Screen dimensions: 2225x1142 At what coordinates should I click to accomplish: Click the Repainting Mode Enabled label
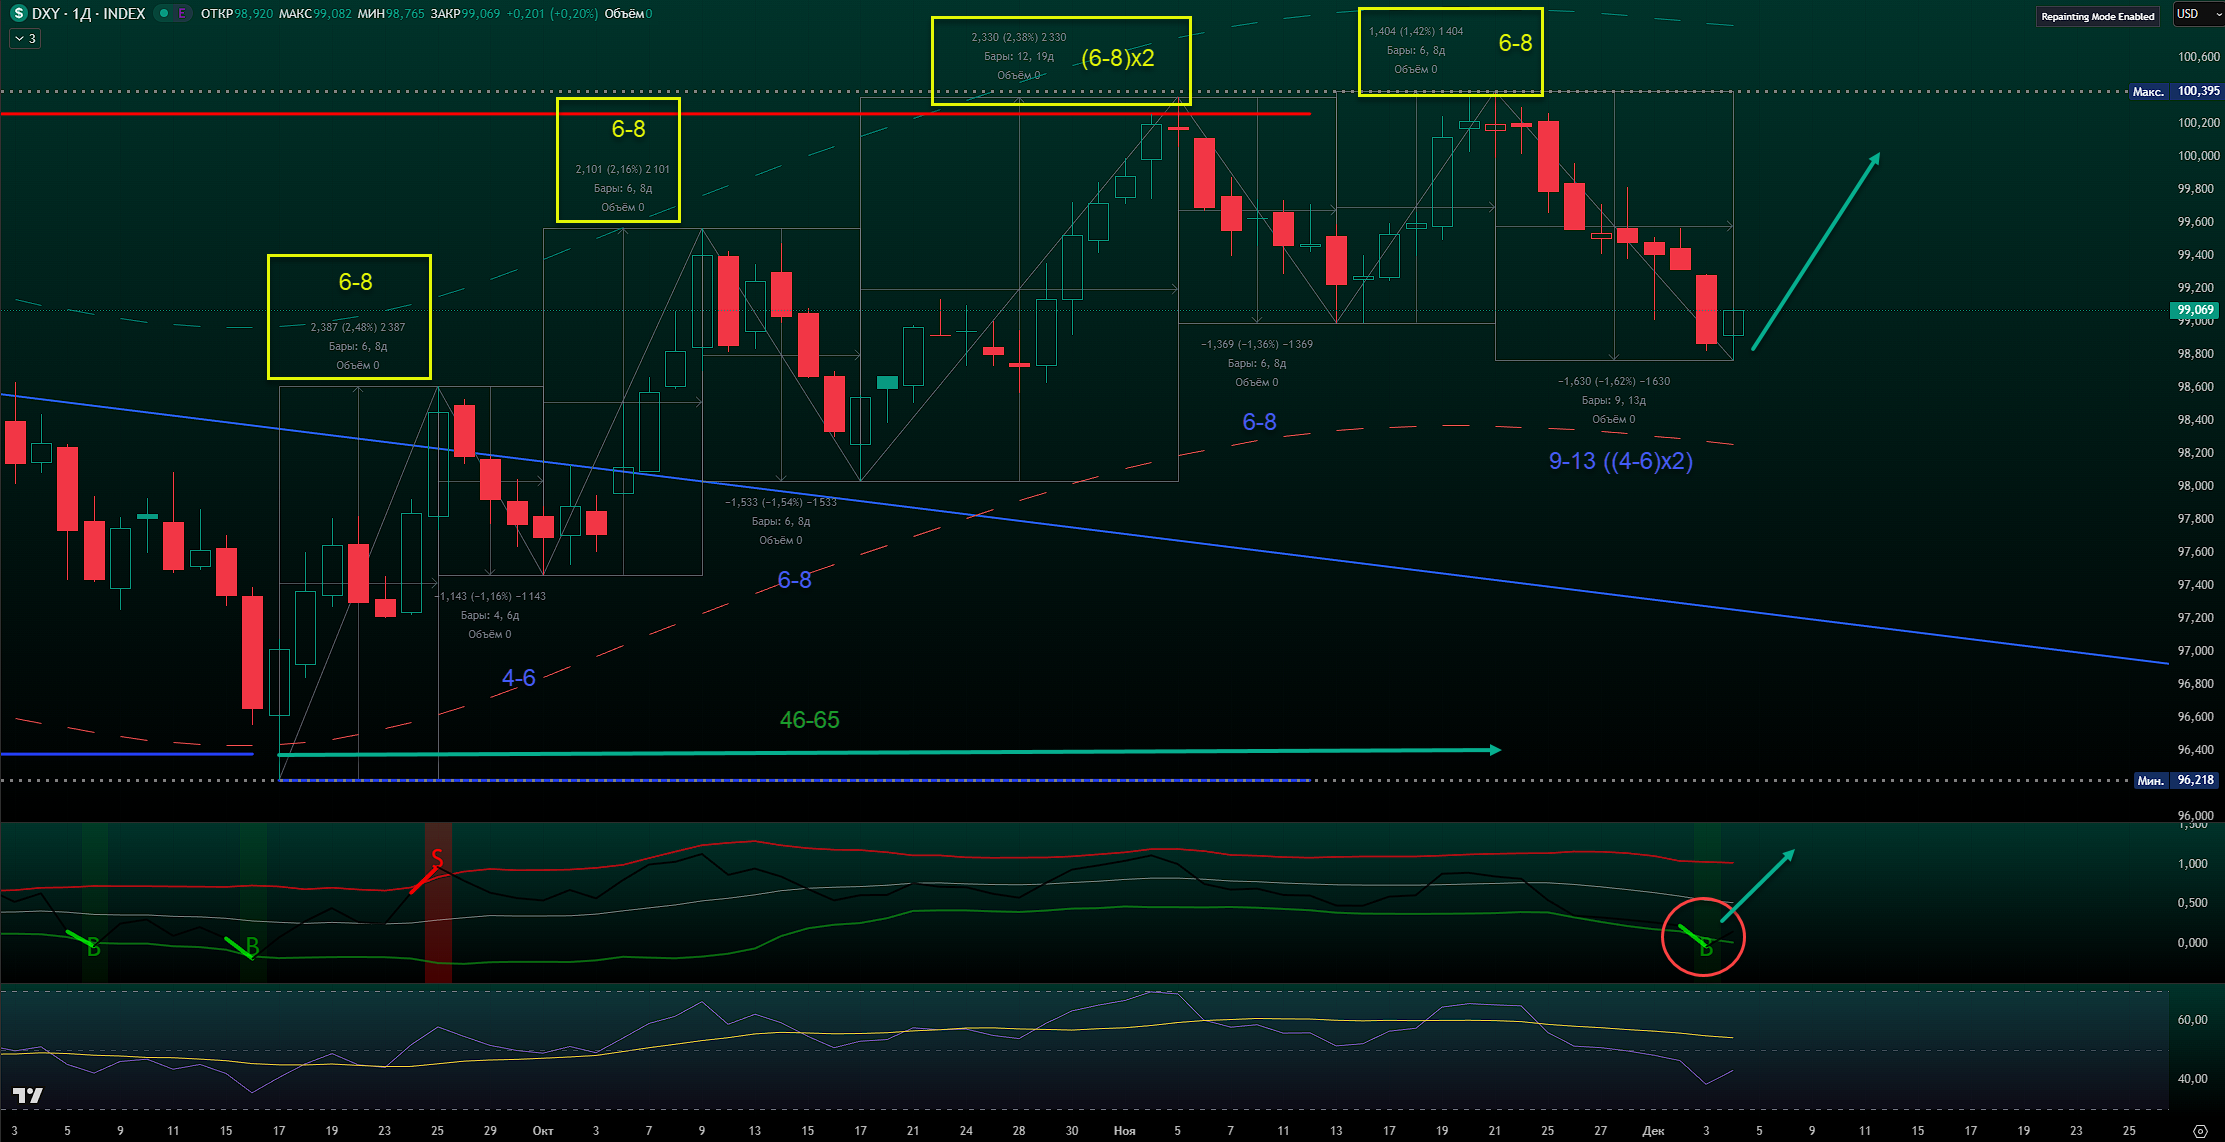[2097, 16]
